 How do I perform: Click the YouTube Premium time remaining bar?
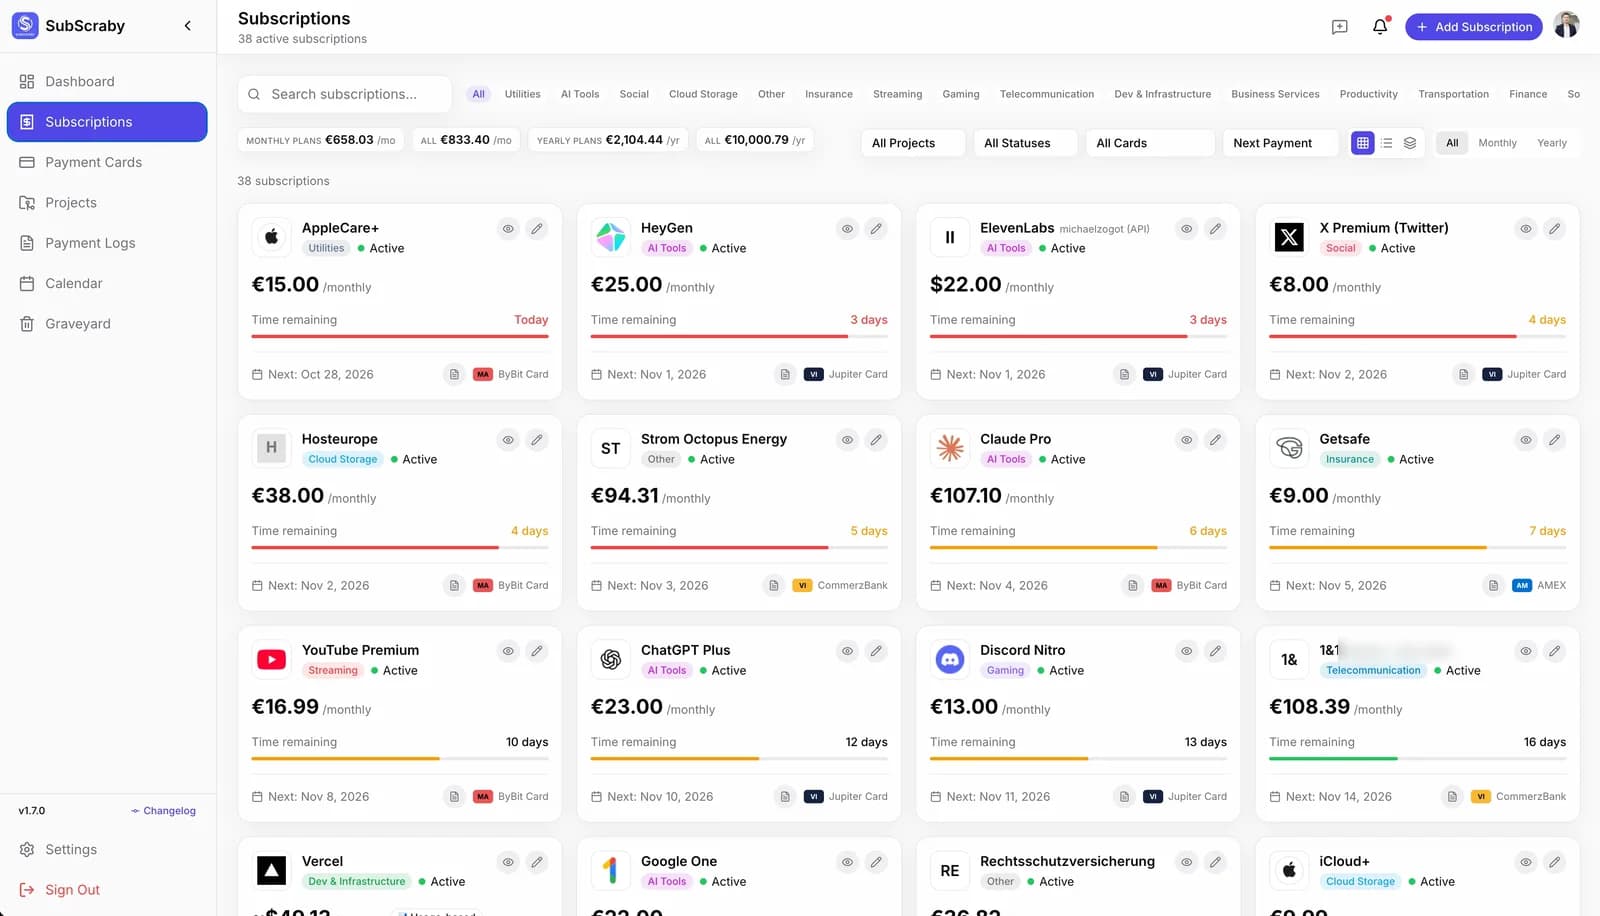[400, 759]
